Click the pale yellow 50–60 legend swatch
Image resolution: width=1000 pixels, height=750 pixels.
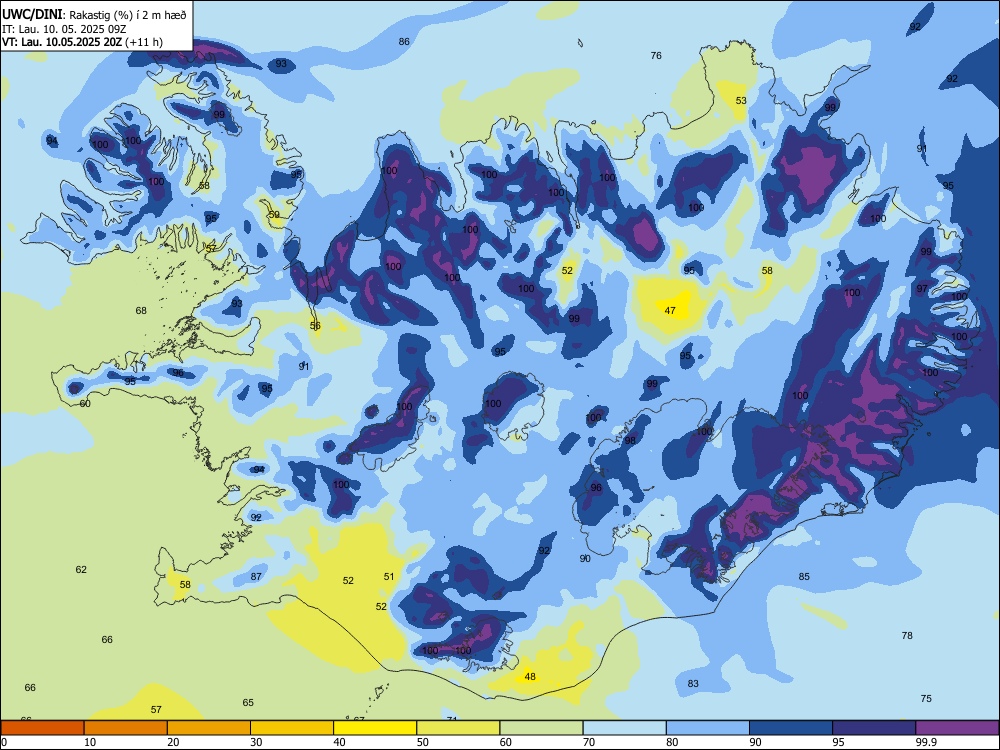[x=458, y=728]
